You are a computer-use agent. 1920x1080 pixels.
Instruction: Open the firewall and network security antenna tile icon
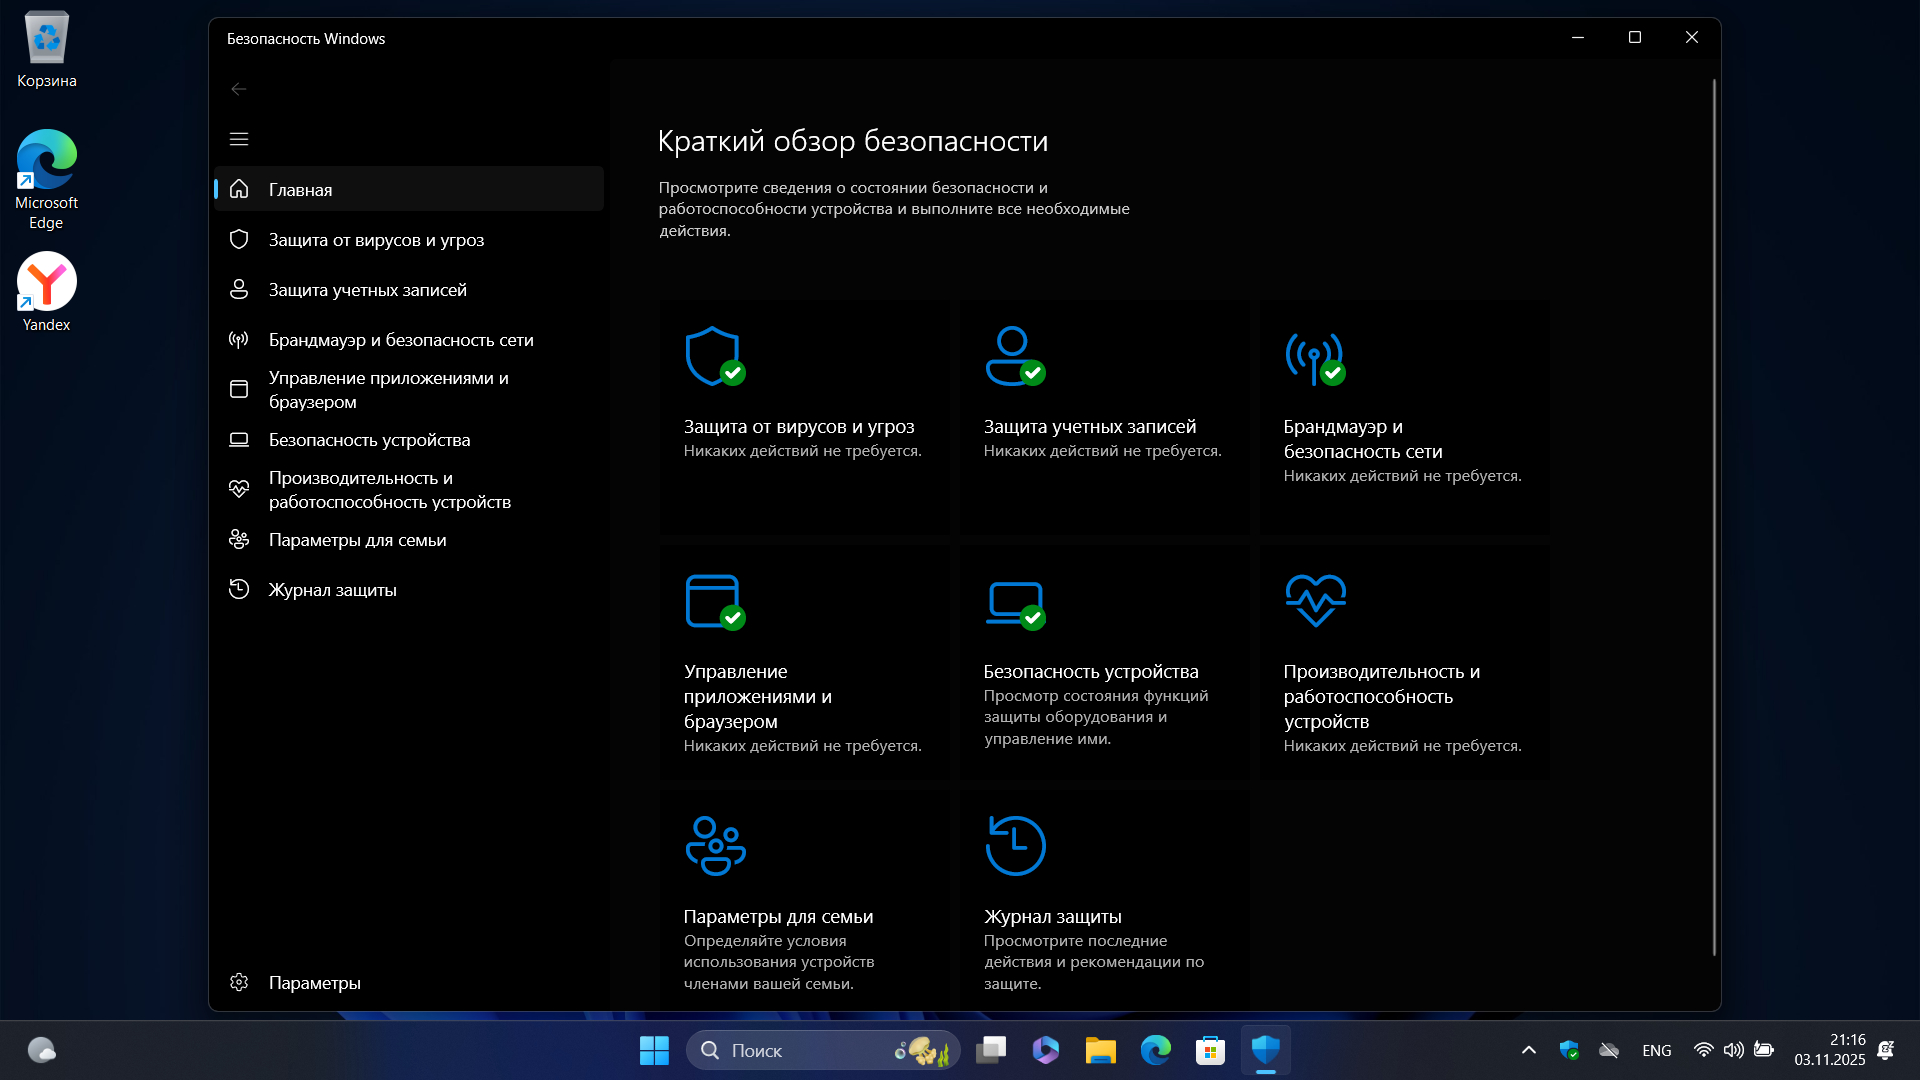(1314, 357)
